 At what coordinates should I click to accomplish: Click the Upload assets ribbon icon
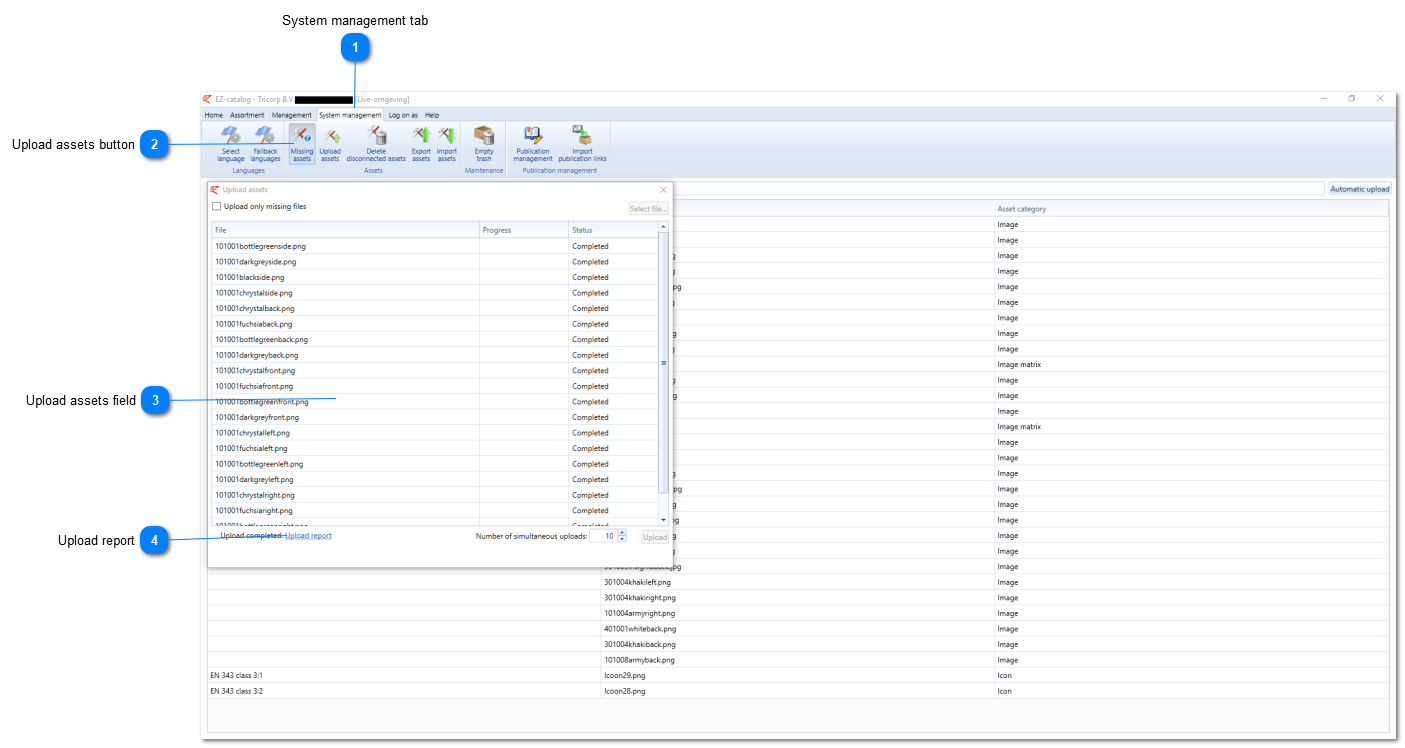pos(330,144)
